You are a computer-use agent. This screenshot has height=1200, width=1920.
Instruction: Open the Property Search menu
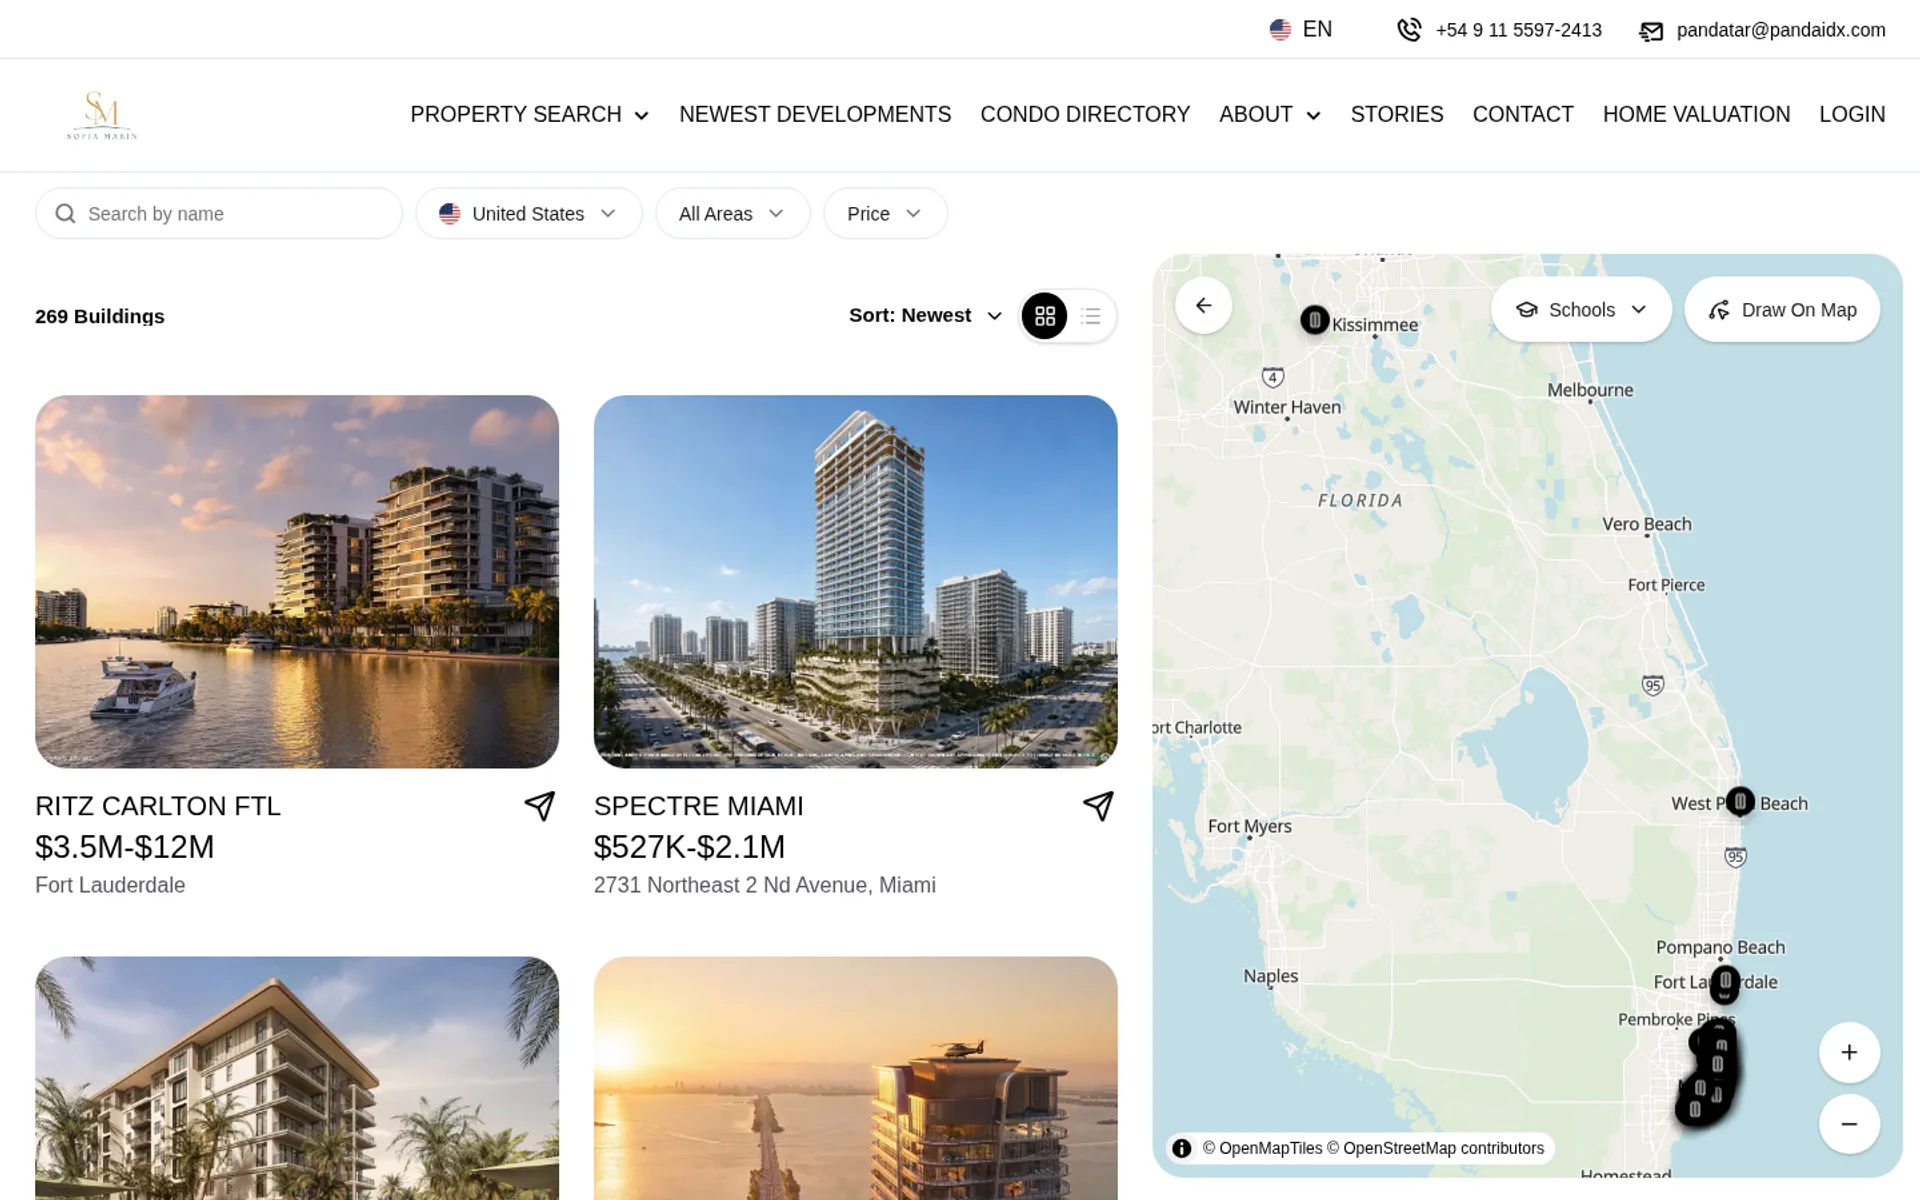point(529,115)
